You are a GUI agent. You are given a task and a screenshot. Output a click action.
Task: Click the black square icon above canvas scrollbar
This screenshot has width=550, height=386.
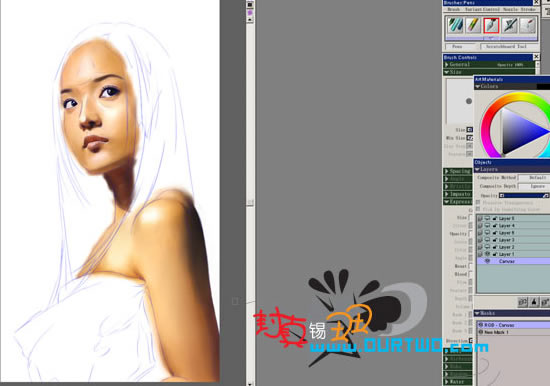[250, 5]
